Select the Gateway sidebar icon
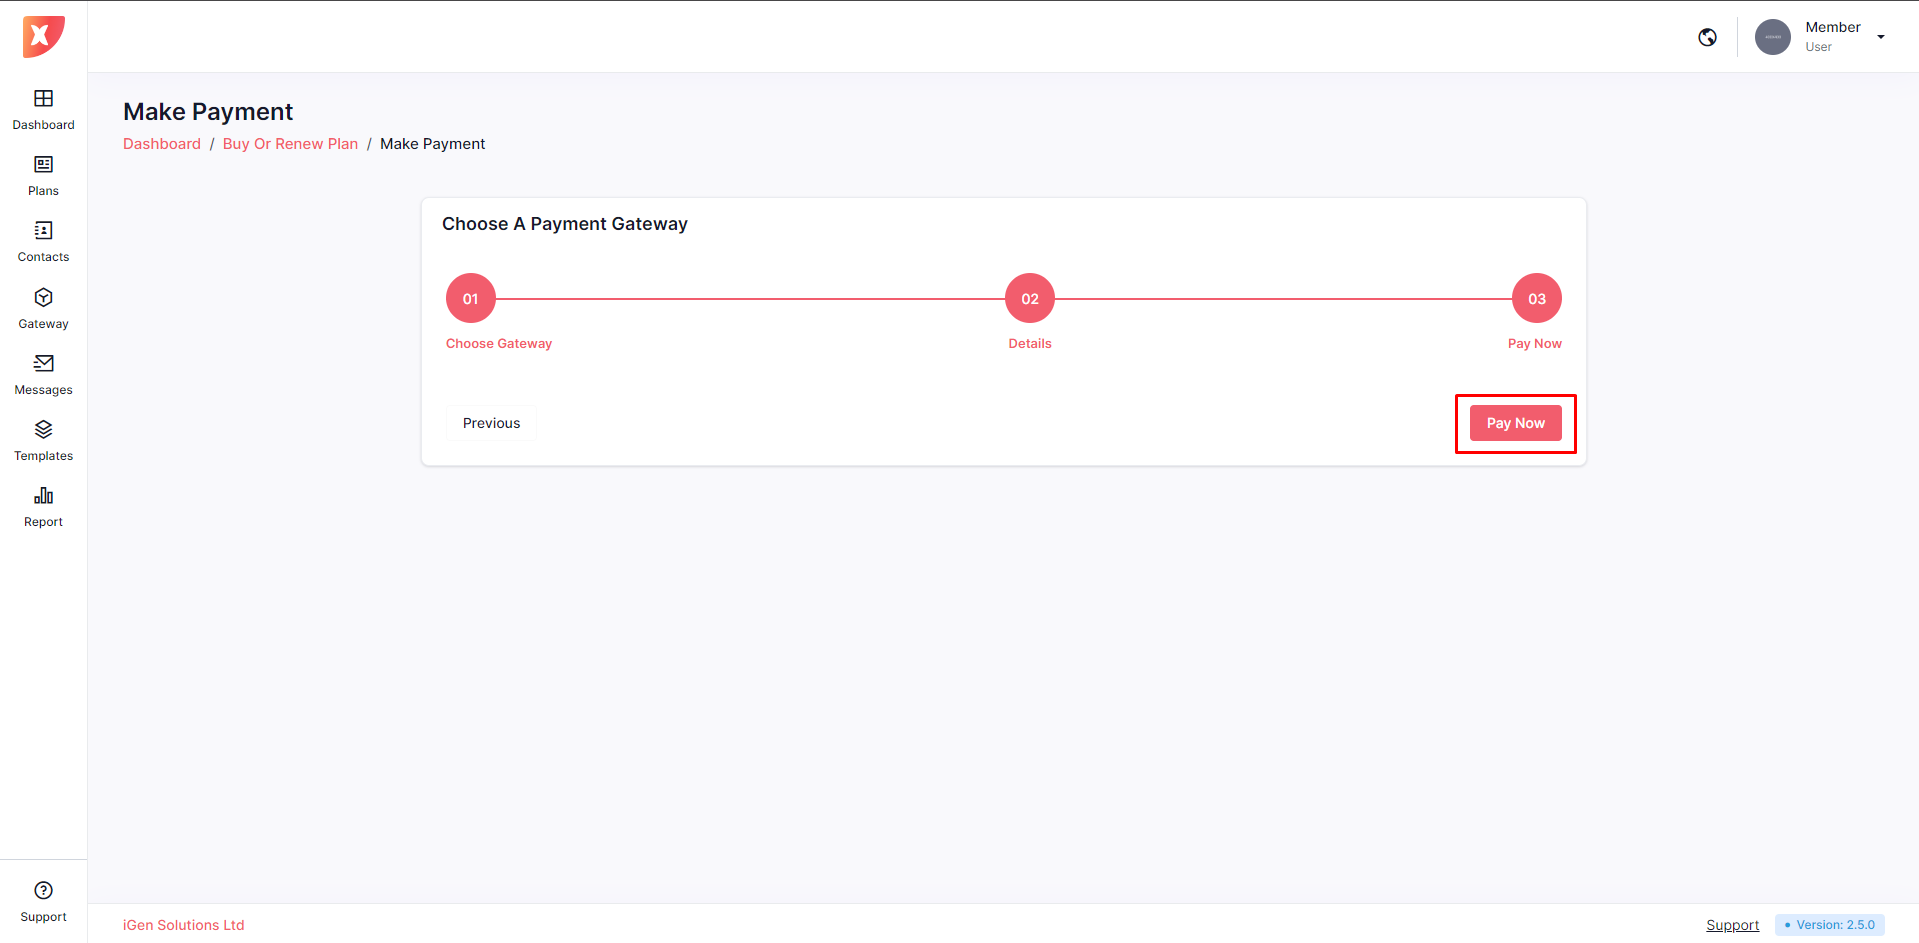The width and height of the screenshot is (1919, 943). [43, 298]
